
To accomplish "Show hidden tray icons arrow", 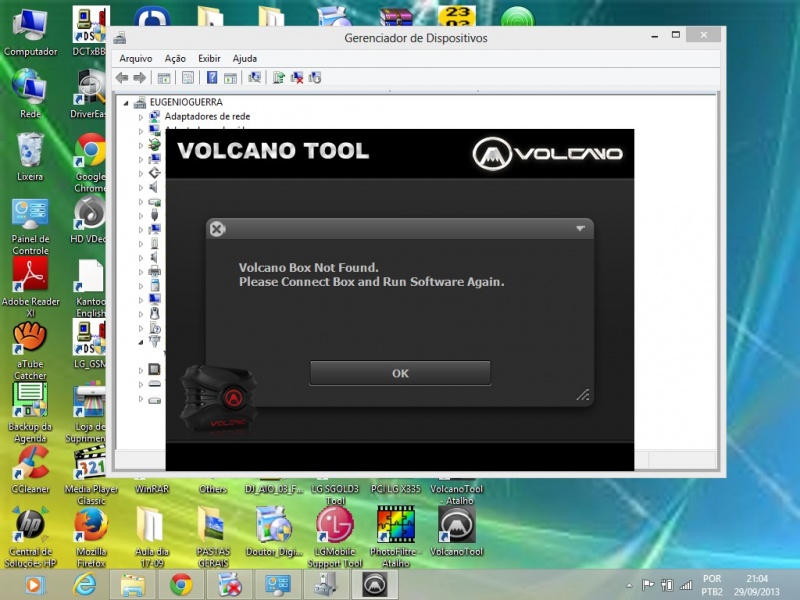I will [629, 586].
